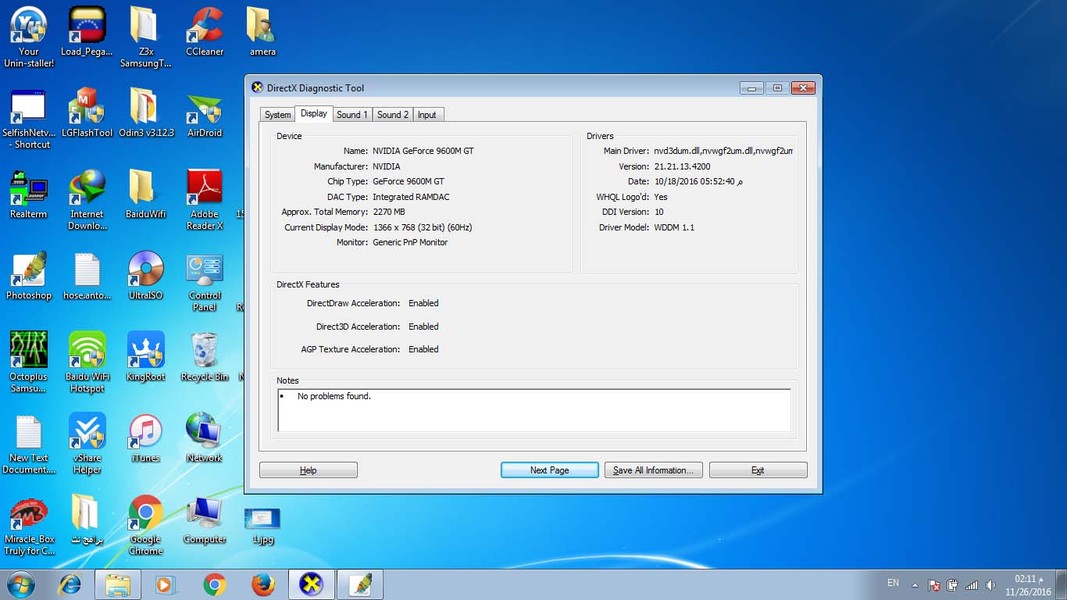
Task: Select the Display tab
Action: click(x=314, y=114)
